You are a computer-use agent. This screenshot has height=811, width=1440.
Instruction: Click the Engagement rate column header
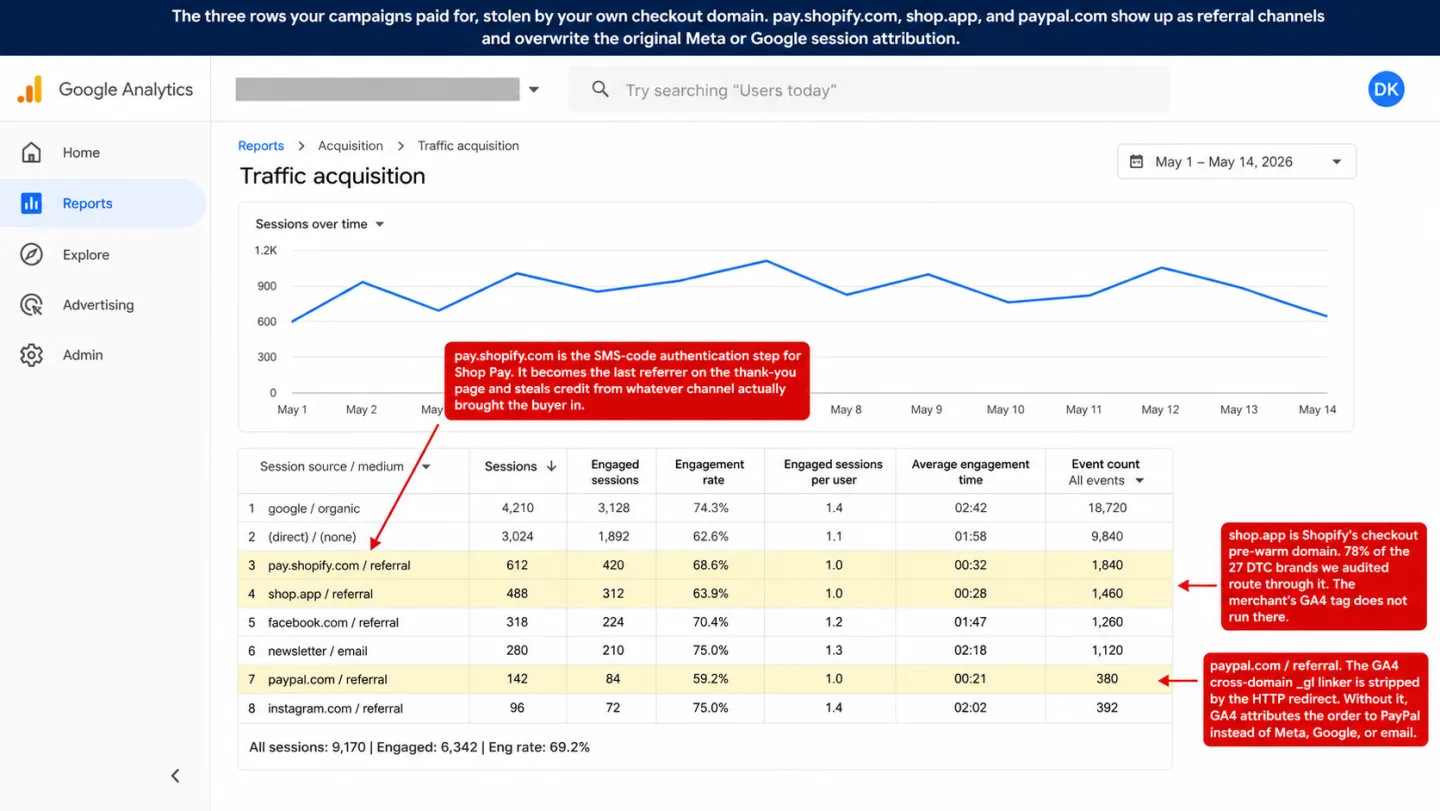click(710, 472)
